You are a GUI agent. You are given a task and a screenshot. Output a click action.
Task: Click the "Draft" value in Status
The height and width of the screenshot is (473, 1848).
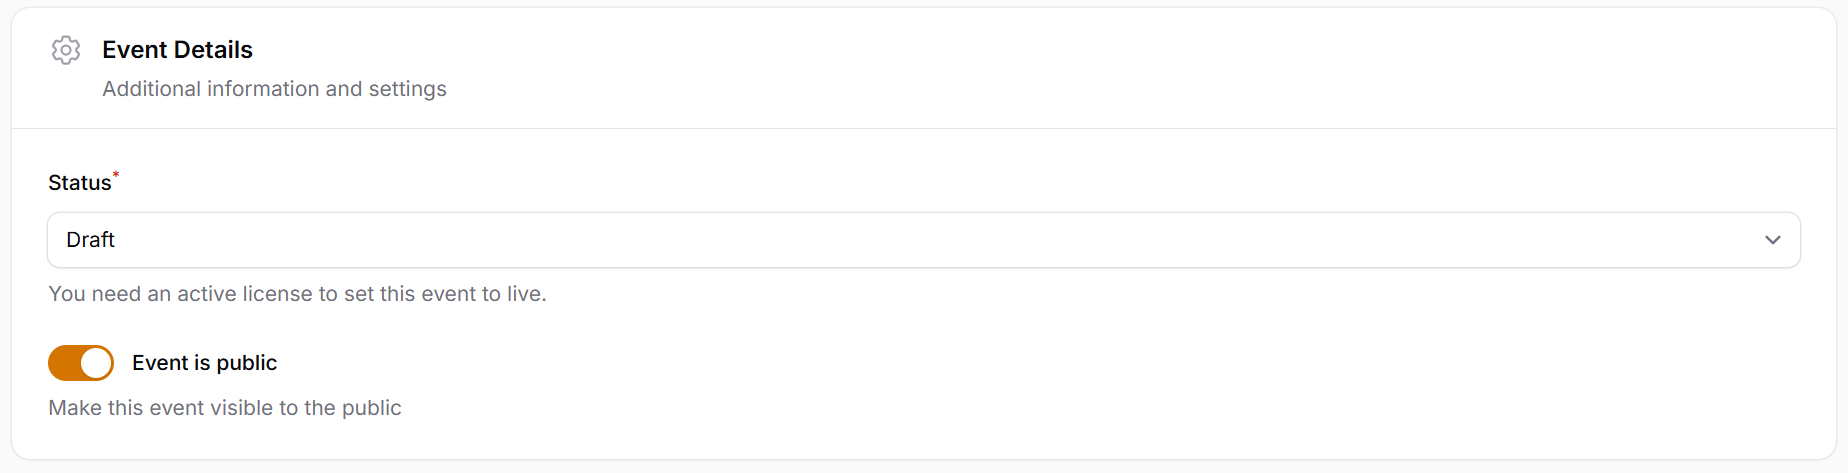click(x=91, y=240)
